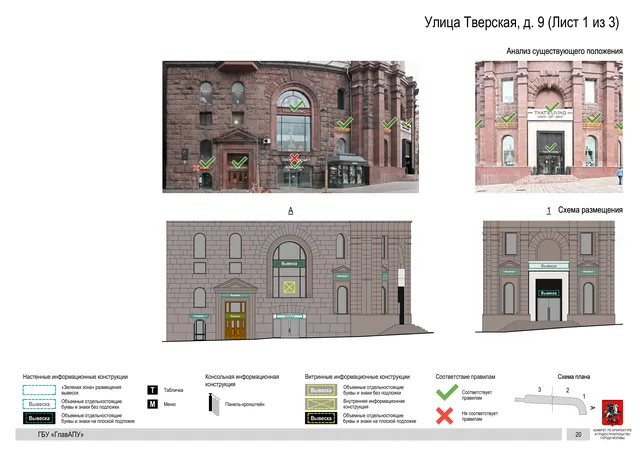This screenshot has width=640, height=453.
Task: Click the «Схема размещения» label
Action: click(590, 210)
